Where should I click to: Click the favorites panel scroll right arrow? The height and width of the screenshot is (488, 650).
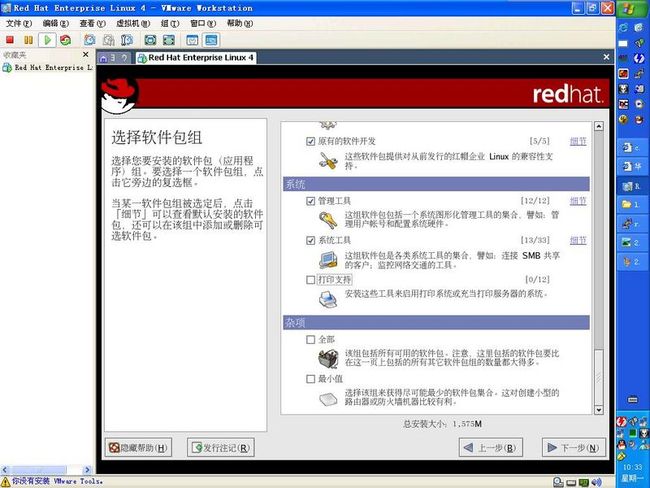coord(87,470)
